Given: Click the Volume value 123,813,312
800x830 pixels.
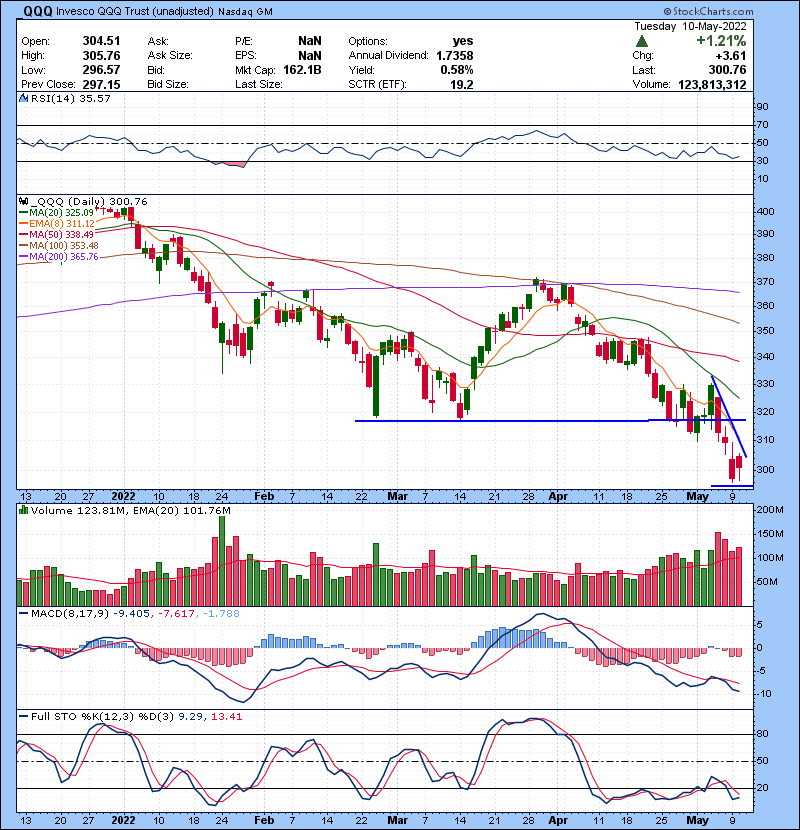Looking at the screenshot, I should tap(712, 84).
